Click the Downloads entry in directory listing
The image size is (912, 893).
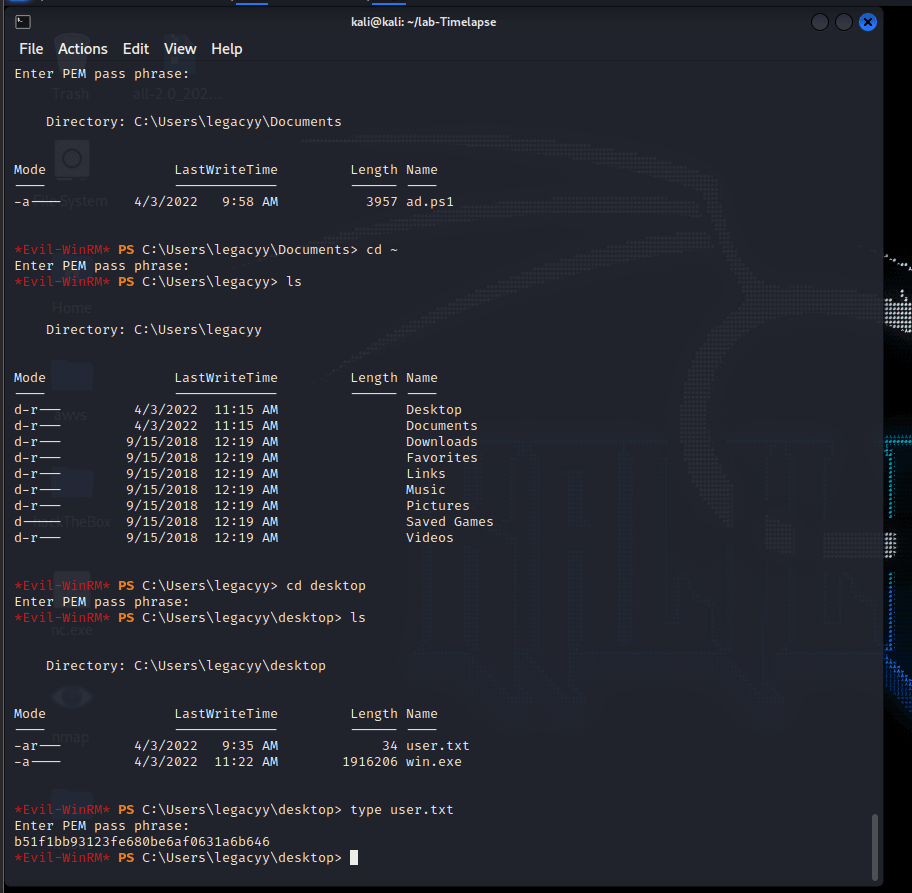click(x=442, y=442)
